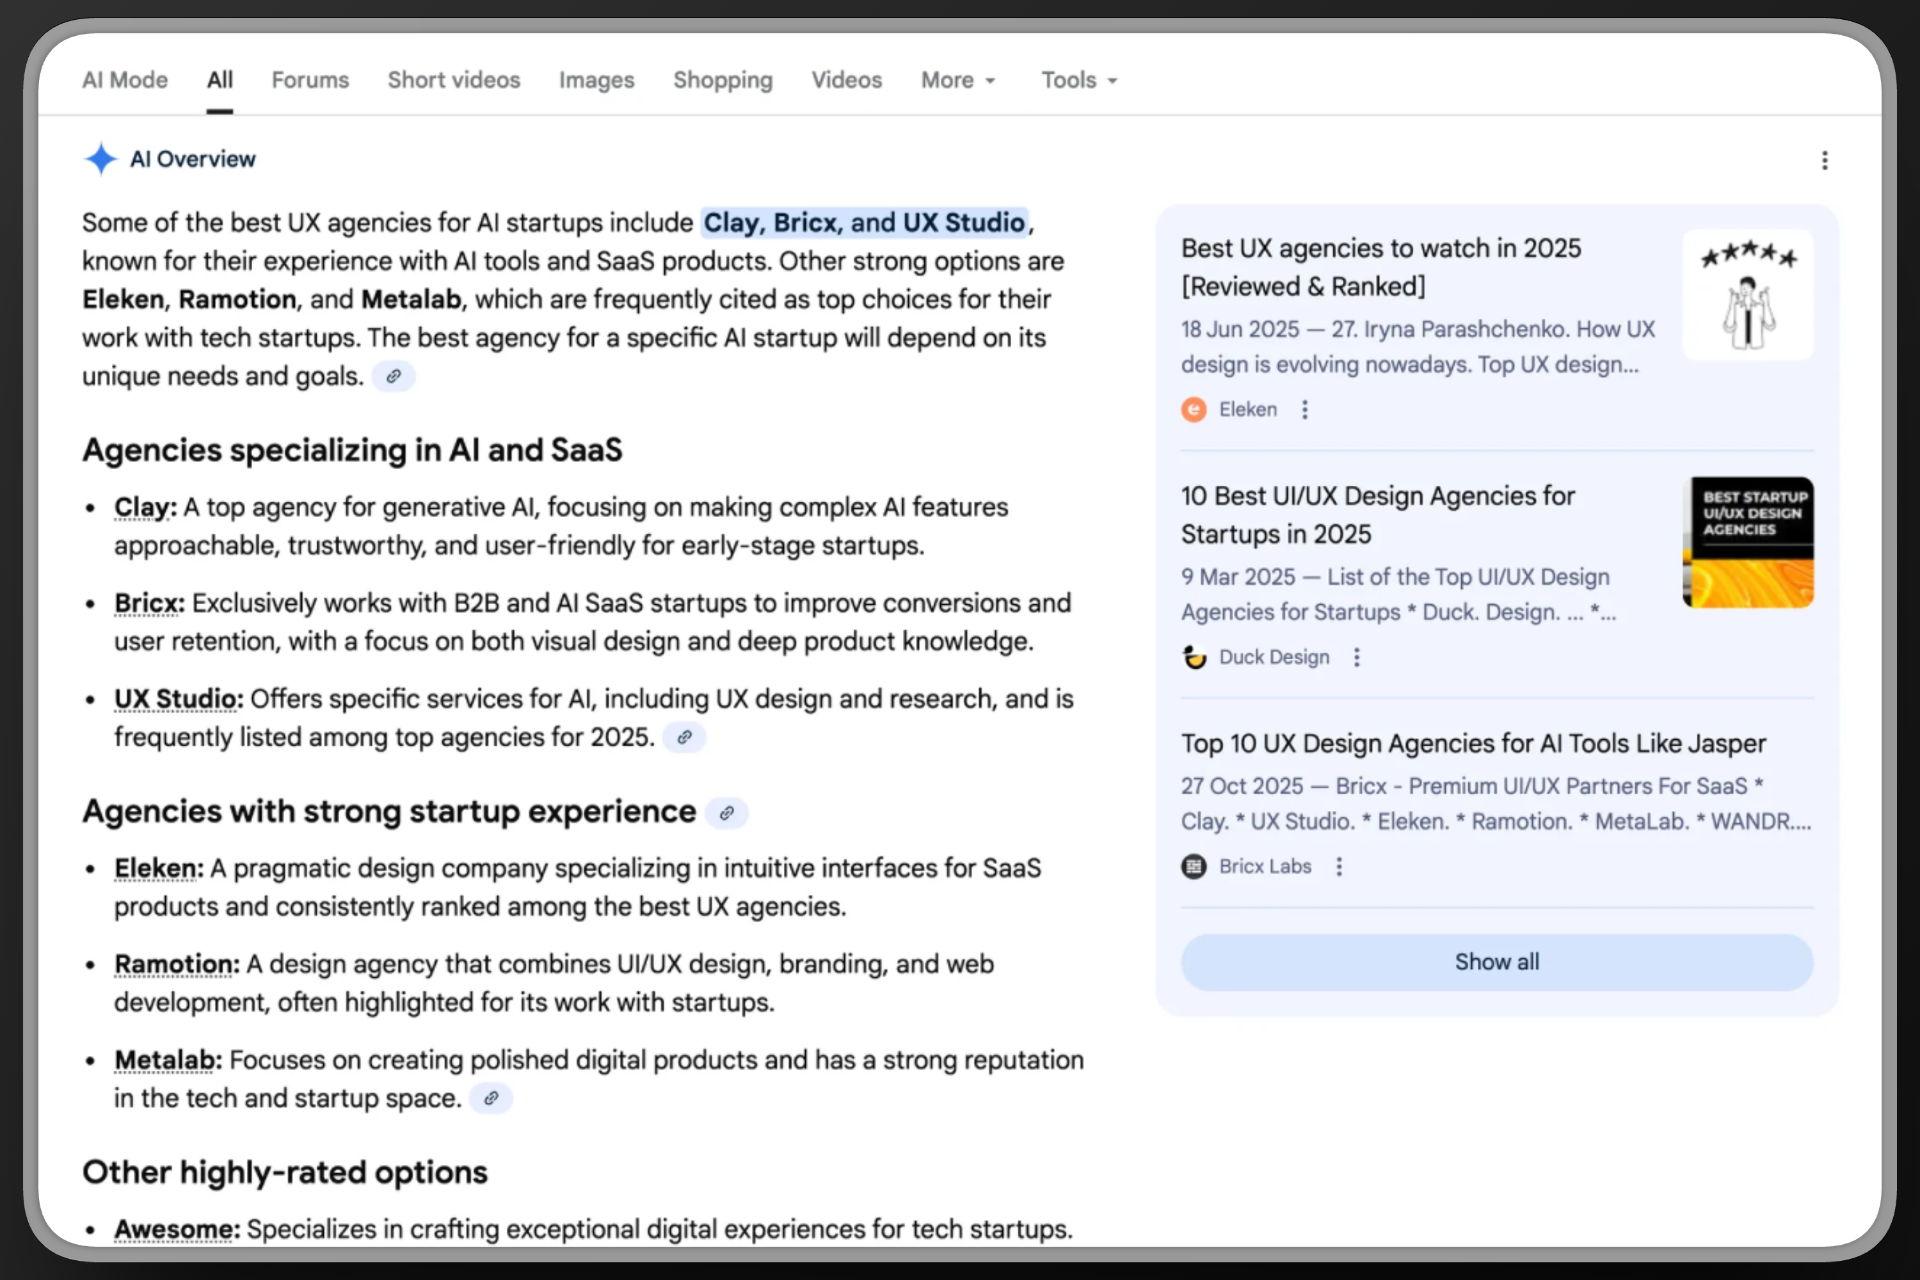Click the link icon after the UX Studio bullet
Viewport: 1920px width, 1280px height.
684,737
